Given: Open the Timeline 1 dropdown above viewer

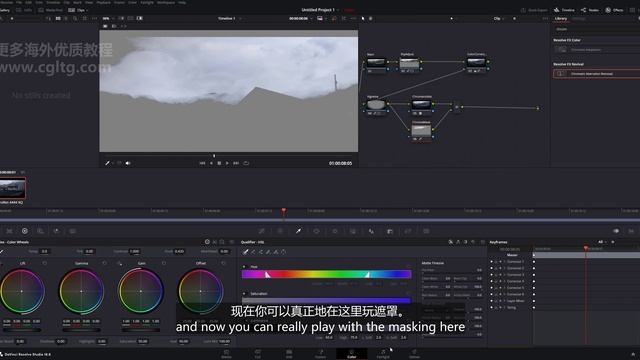Looking at the screenshot, I should click(229, 18).
